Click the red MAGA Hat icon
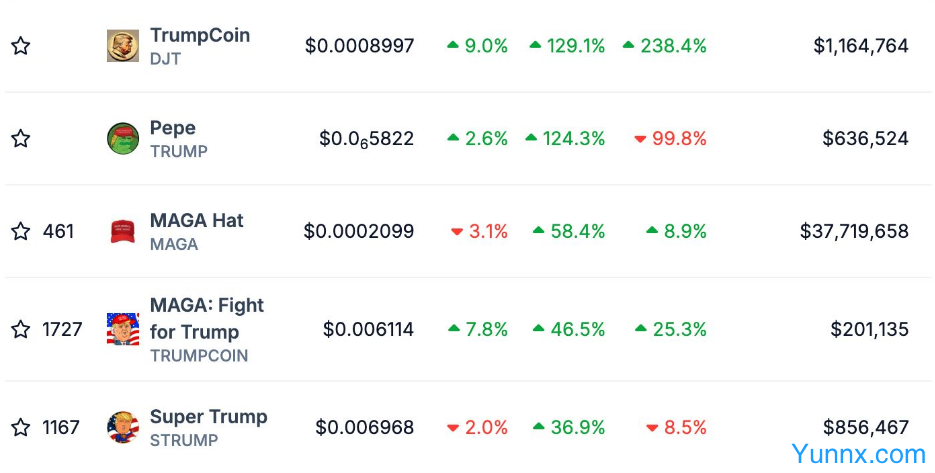Viewport: 935px width, 473px height. pos(123,232)
